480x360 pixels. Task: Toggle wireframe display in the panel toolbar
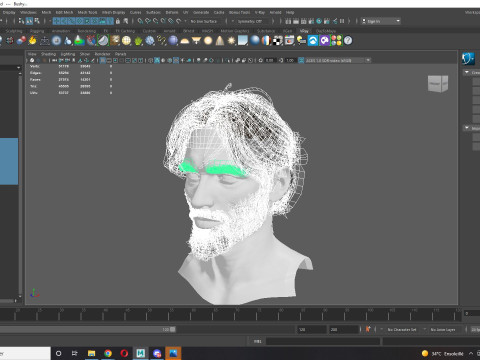tap(151, 60)
